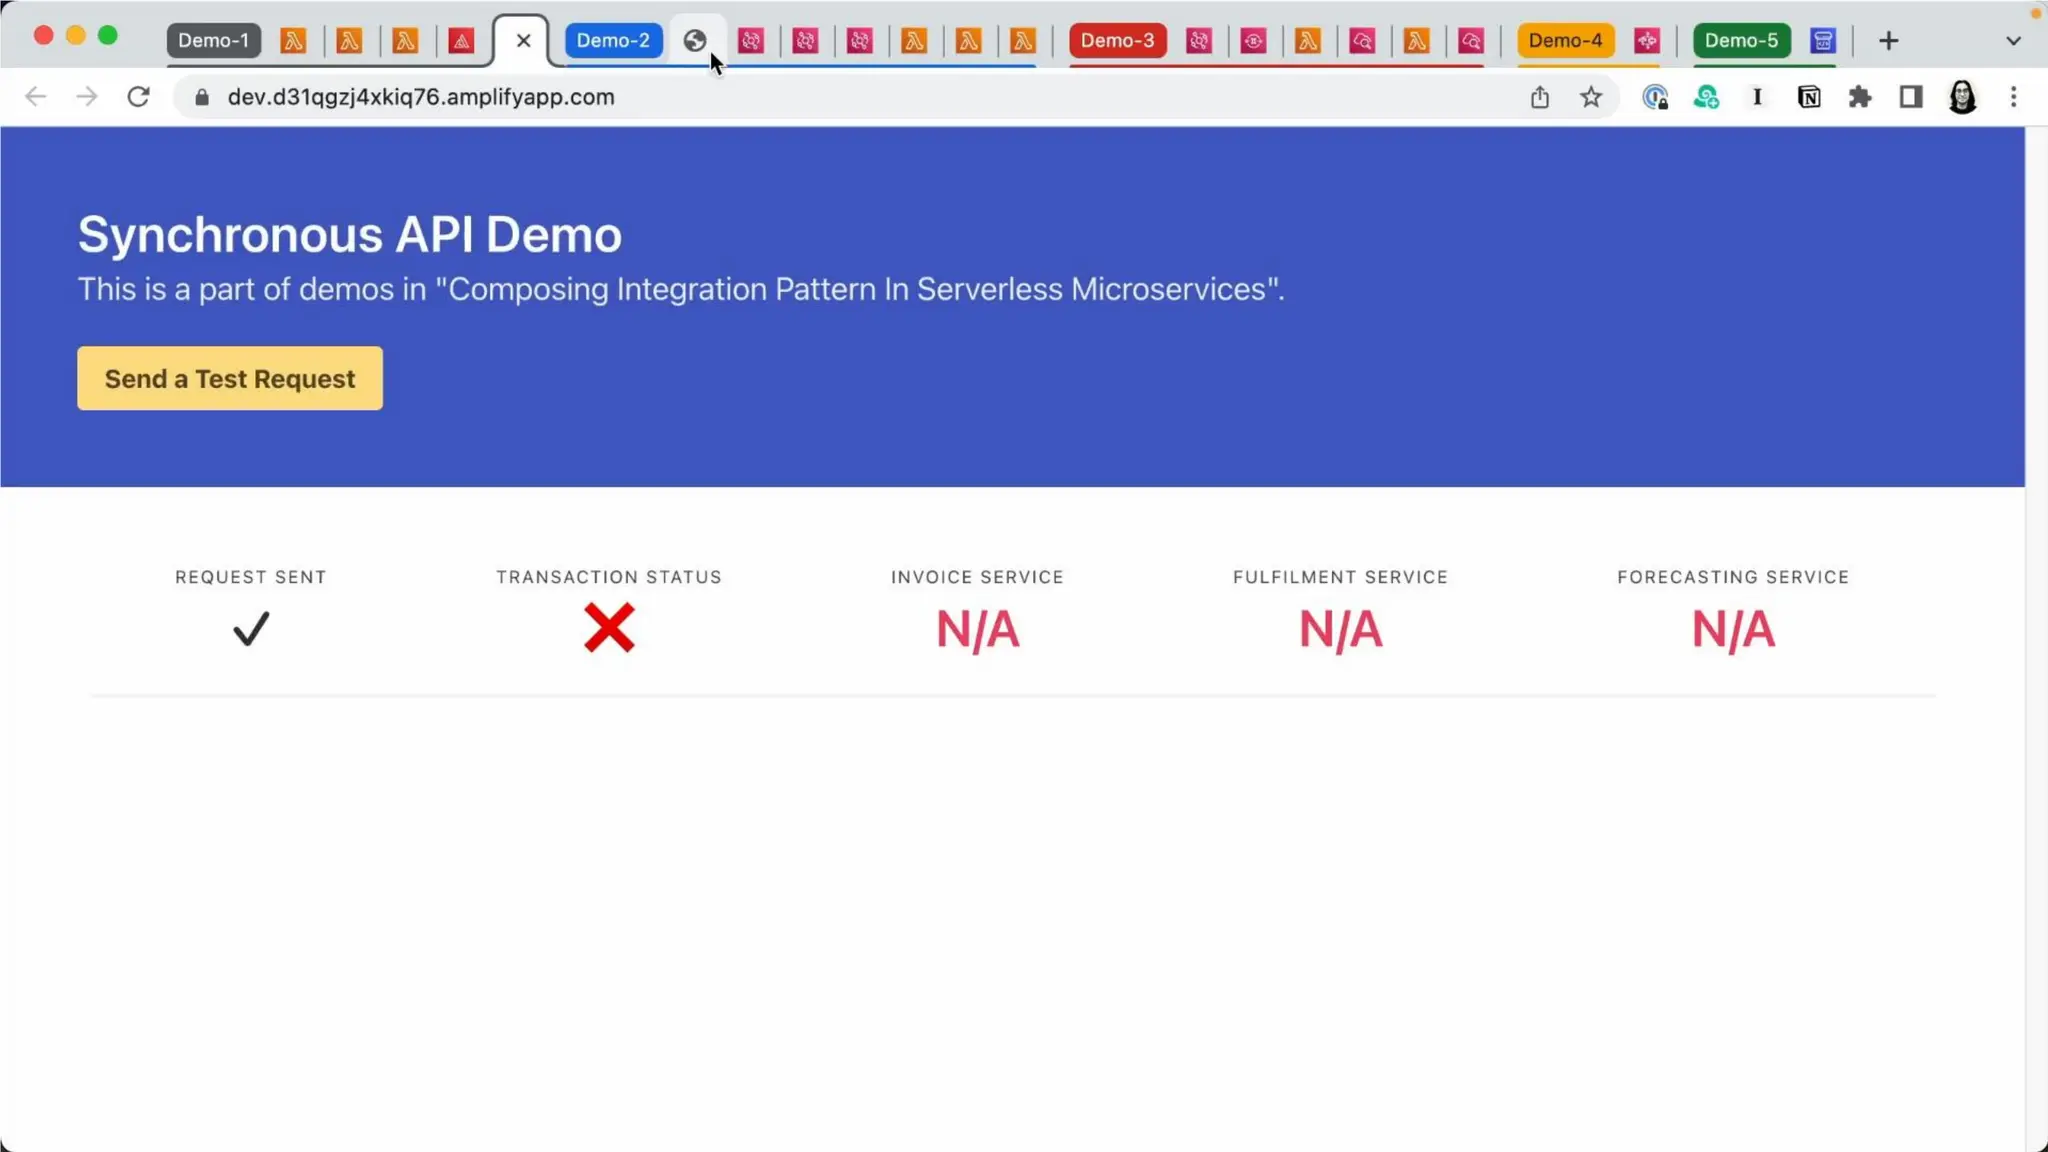Image resolution: width=2048 pixels, height=1152 pixels.
Task: Open the Chrome three-dot menu
Action: (x=2013, y=97)
